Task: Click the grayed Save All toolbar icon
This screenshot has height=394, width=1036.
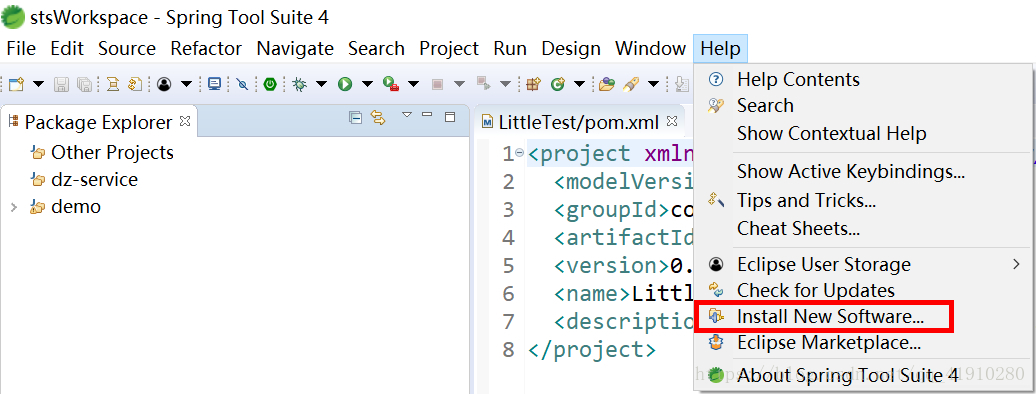Action: pos(84,84)
